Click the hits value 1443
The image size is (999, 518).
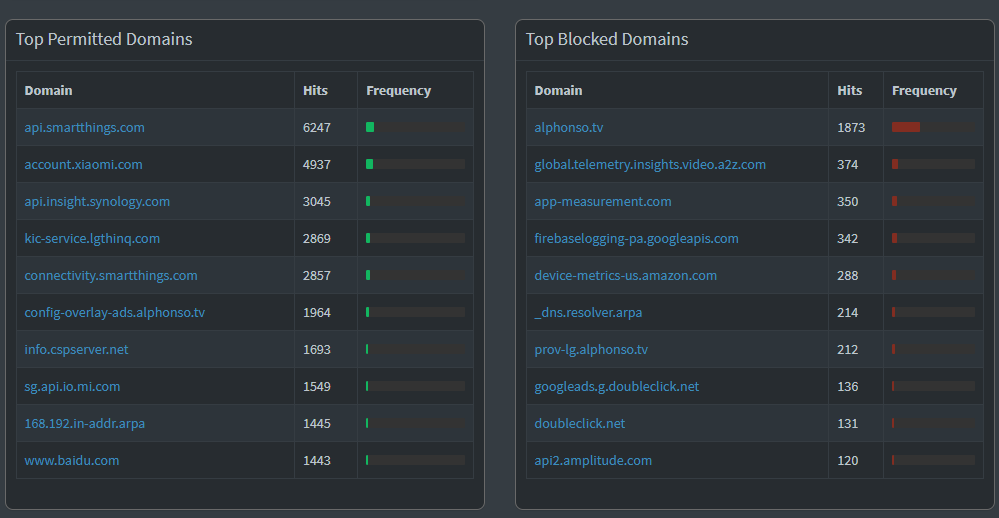pyautogui.click(x=317, y=460)
